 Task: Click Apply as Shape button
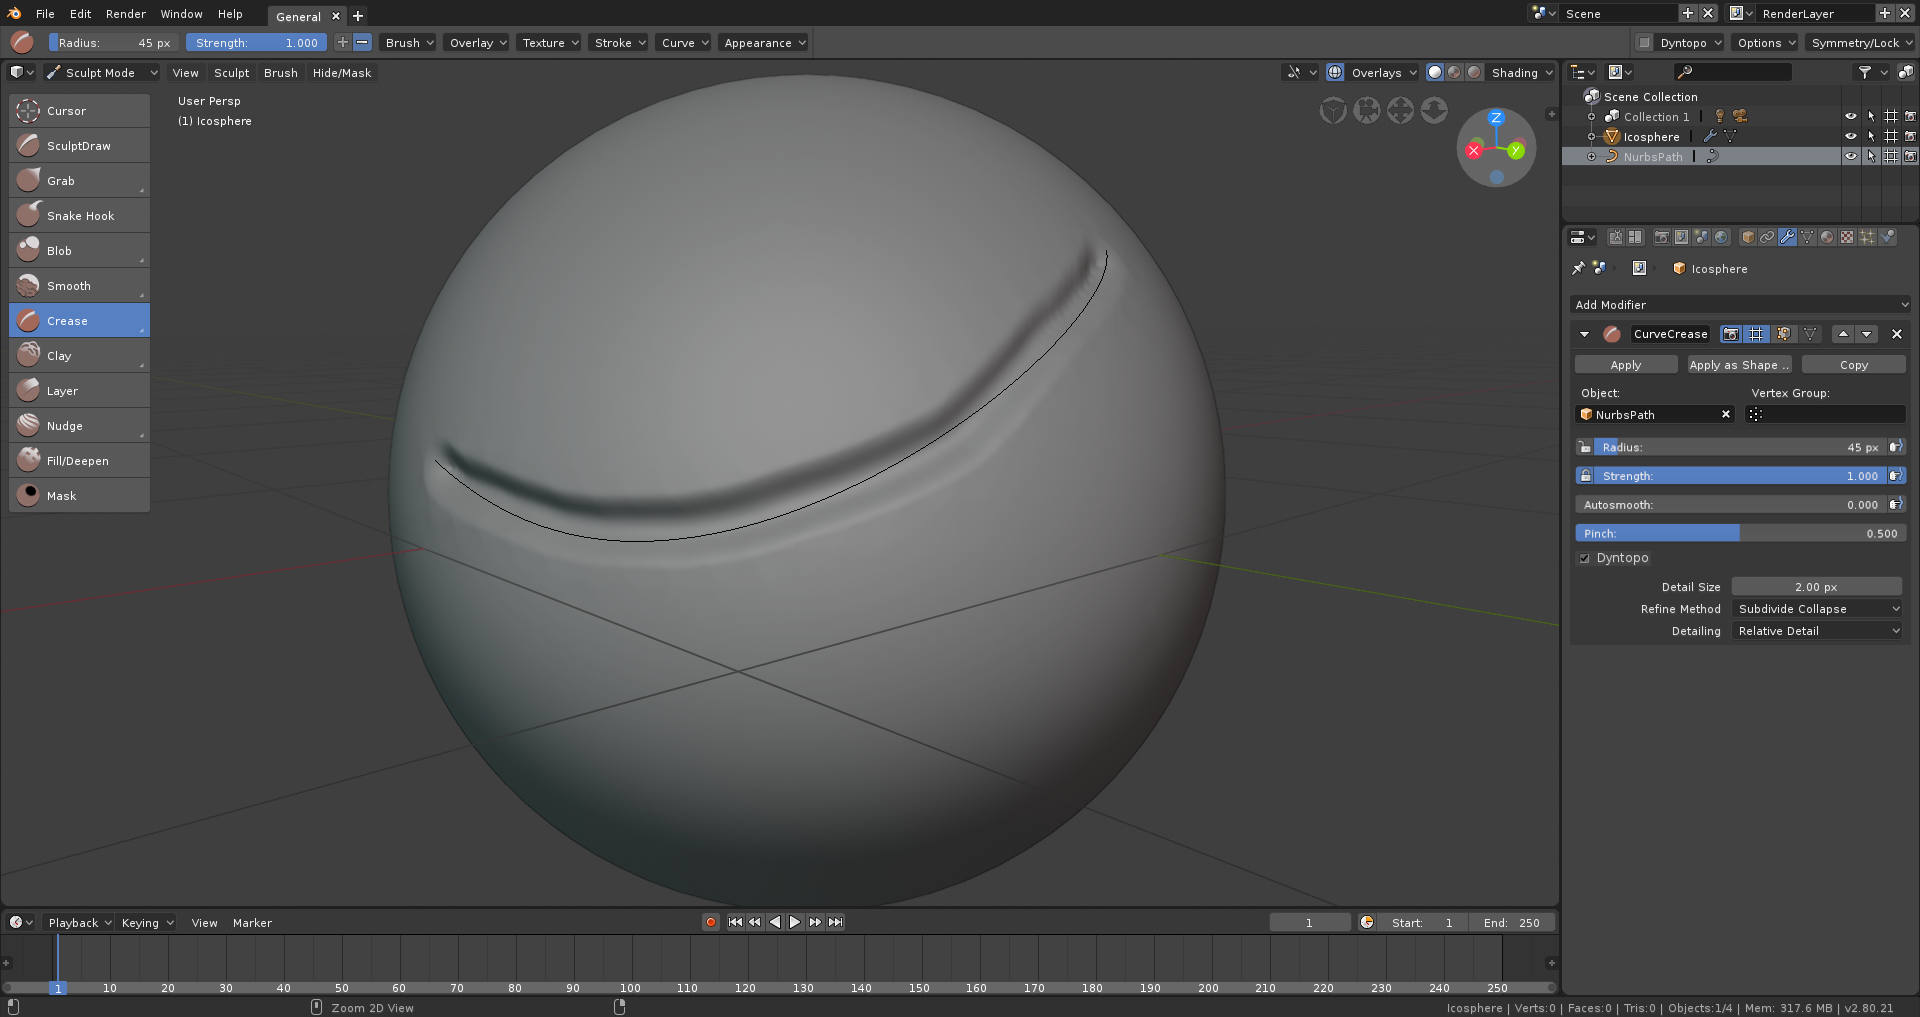1739,365
